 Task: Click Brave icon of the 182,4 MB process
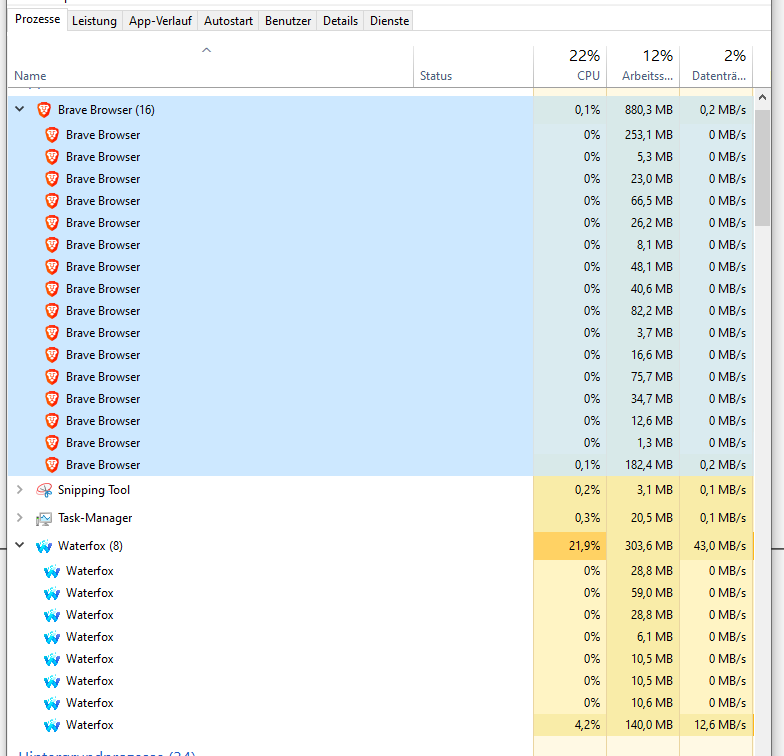click(52, 465)
